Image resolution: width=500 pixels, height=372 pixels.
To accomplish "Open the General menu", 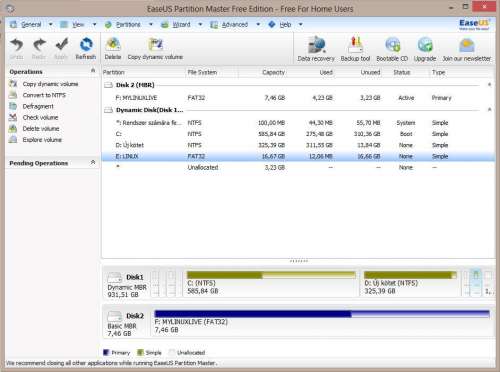I will click(31, 24).
